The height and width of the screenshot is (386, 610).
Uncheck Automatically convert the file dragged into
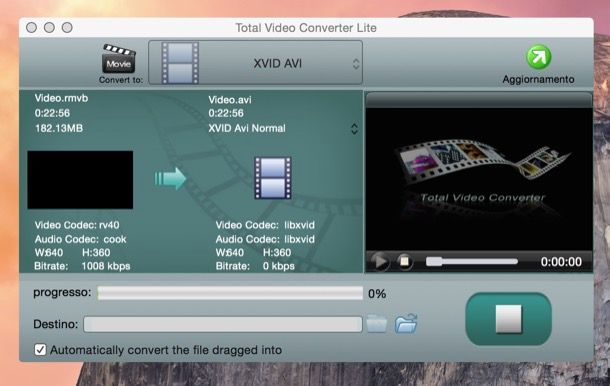[40, 350]
